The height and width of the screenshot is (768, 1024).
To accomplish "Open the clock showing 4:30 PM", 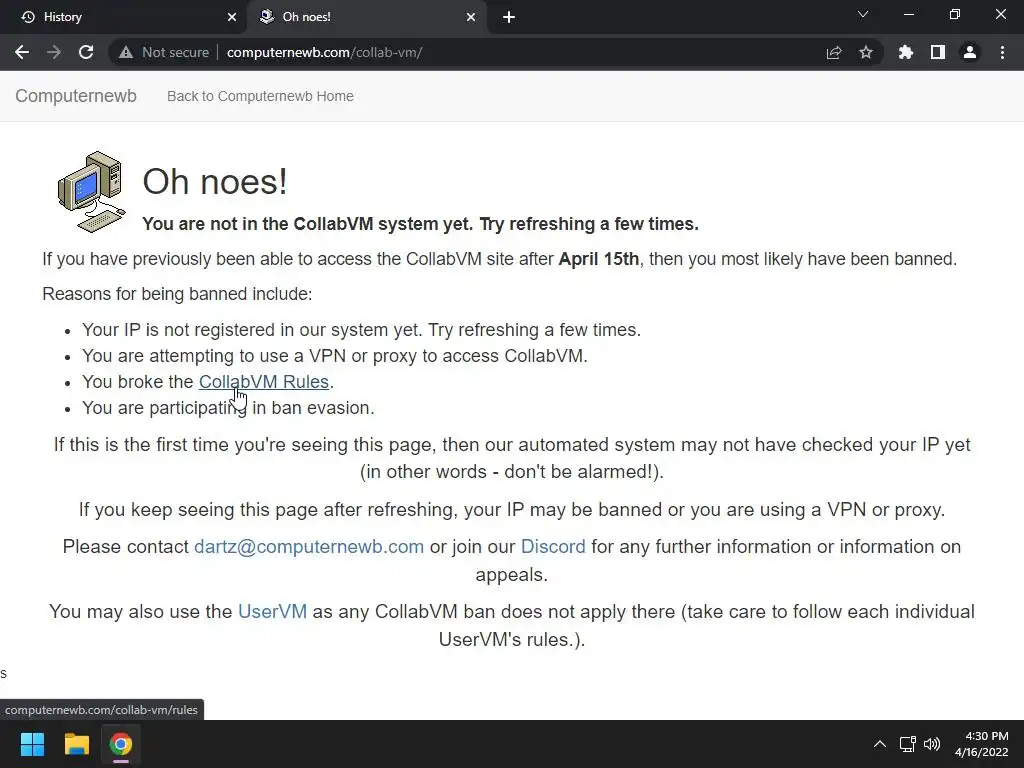I will coord(982,744).
